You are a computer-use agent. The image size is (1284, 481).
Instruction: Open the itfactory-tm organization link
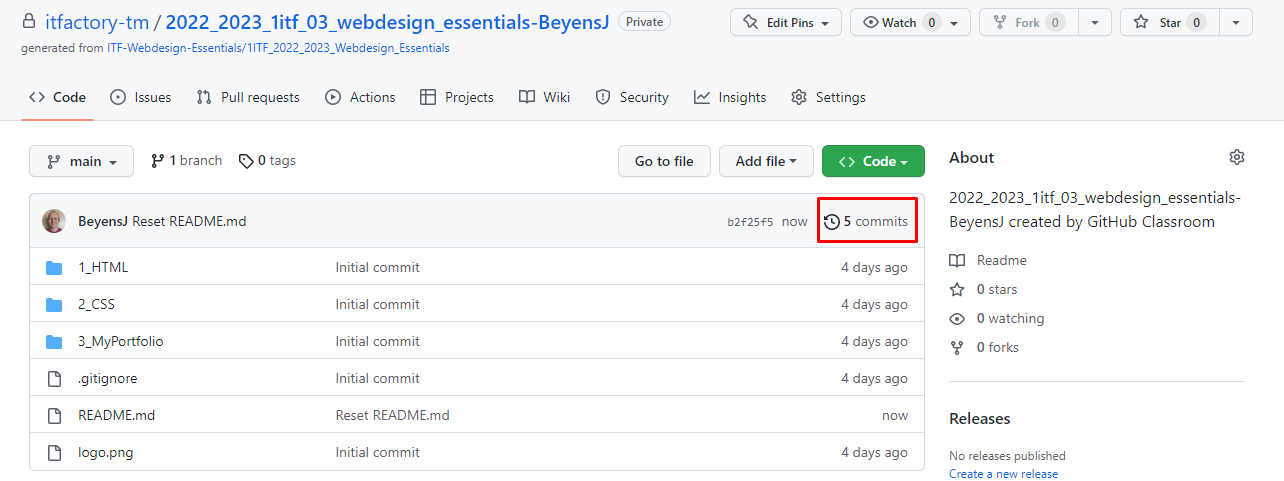pyautogui.click(x=97, y=21)
